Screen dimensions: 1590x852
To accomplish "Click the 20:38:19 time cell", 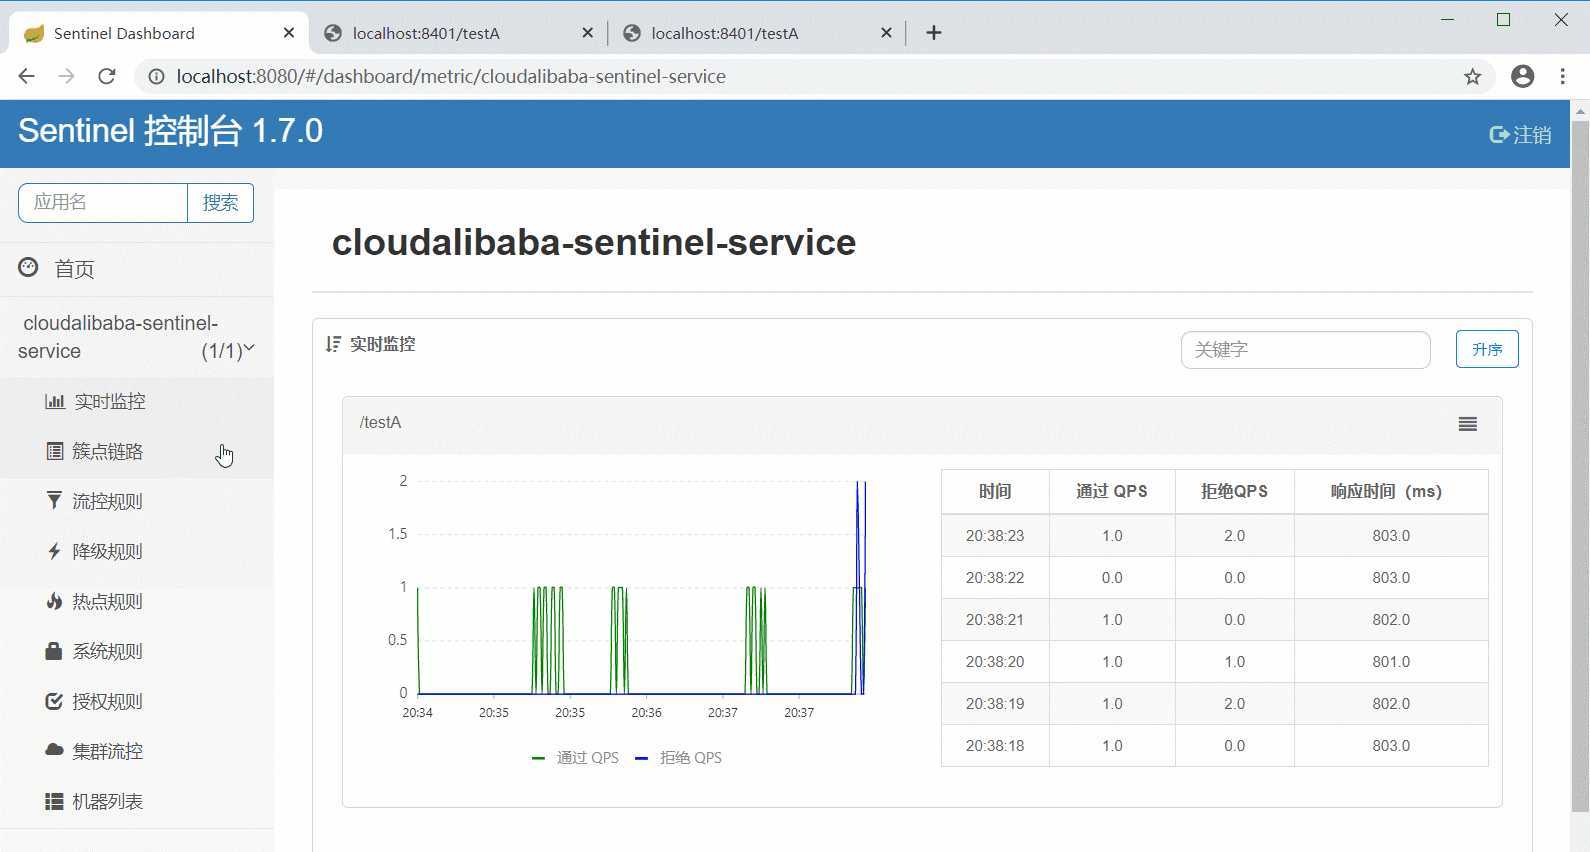I will point(995,703).
